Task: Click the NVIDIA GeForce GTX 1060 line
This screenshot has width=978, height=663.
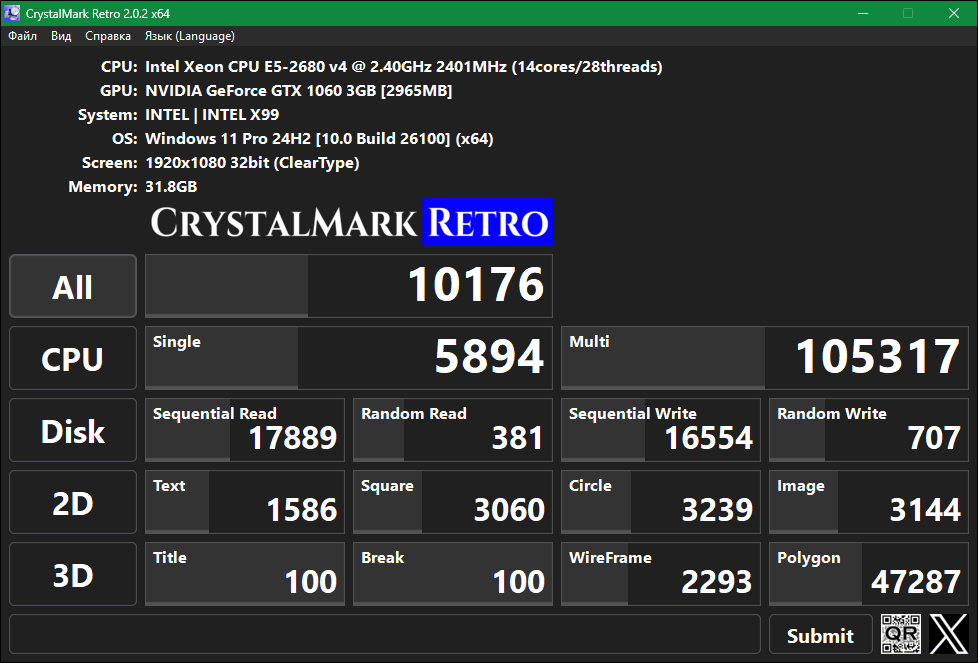Action: click(298, 91)
